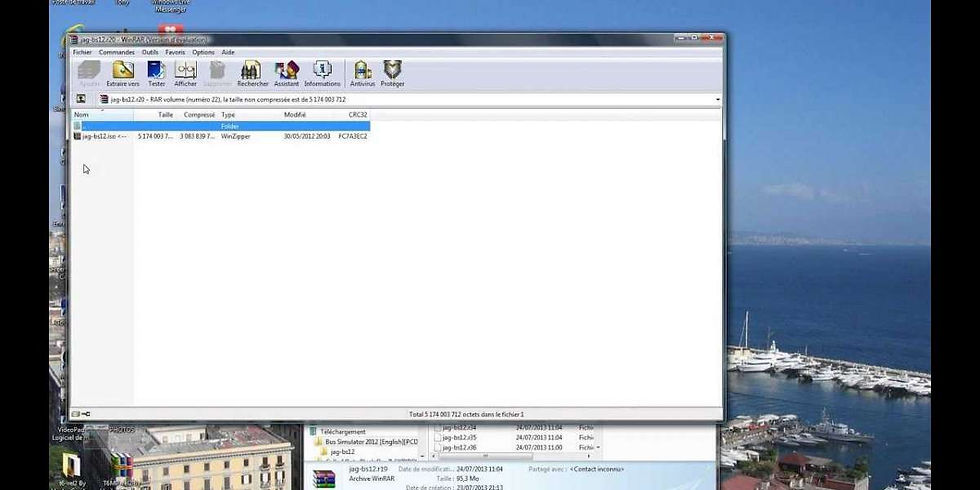Screen dimensions: 980x490
Task: Click the Rechercher binoculars icon
Action: point(252,69)
